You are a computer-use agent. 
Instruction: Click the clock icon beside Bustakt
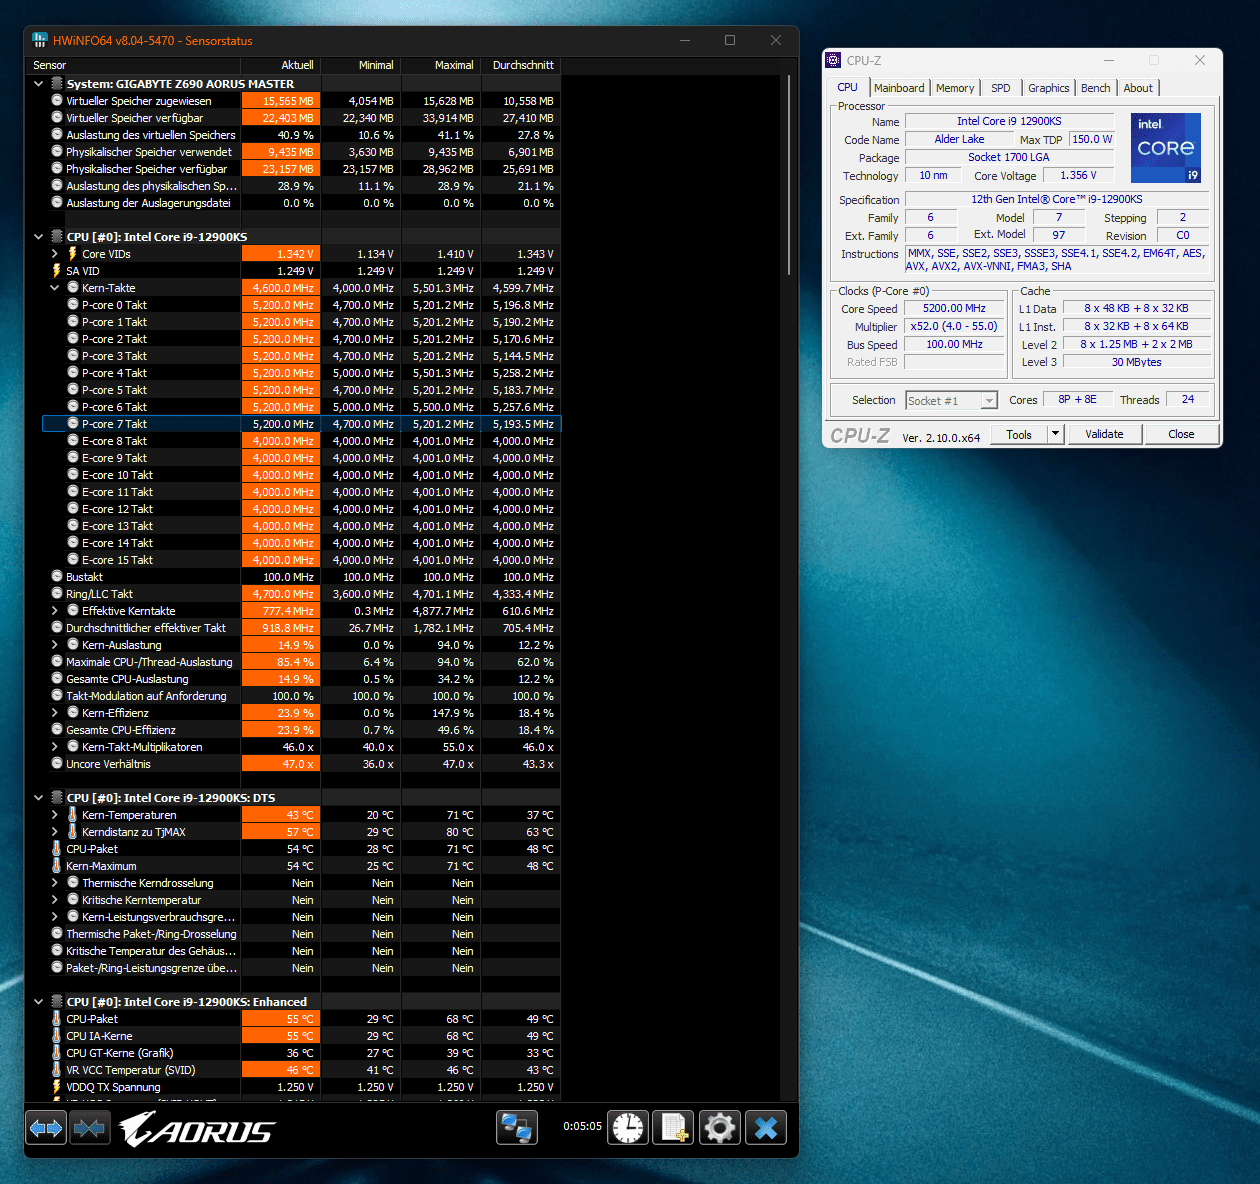tap(57, 577)
